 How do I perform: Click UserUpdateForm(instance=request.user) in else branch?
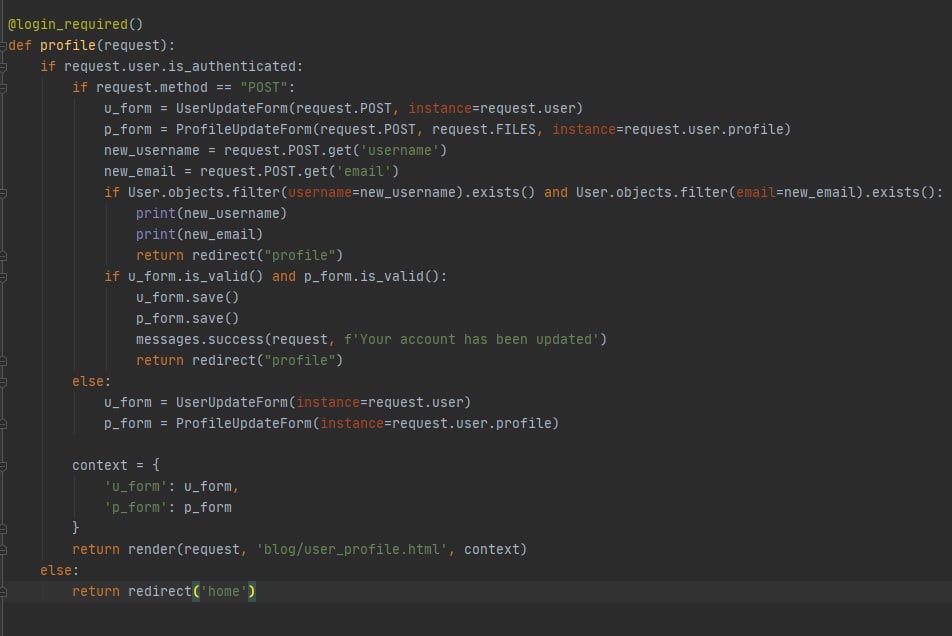pos(323,402)
